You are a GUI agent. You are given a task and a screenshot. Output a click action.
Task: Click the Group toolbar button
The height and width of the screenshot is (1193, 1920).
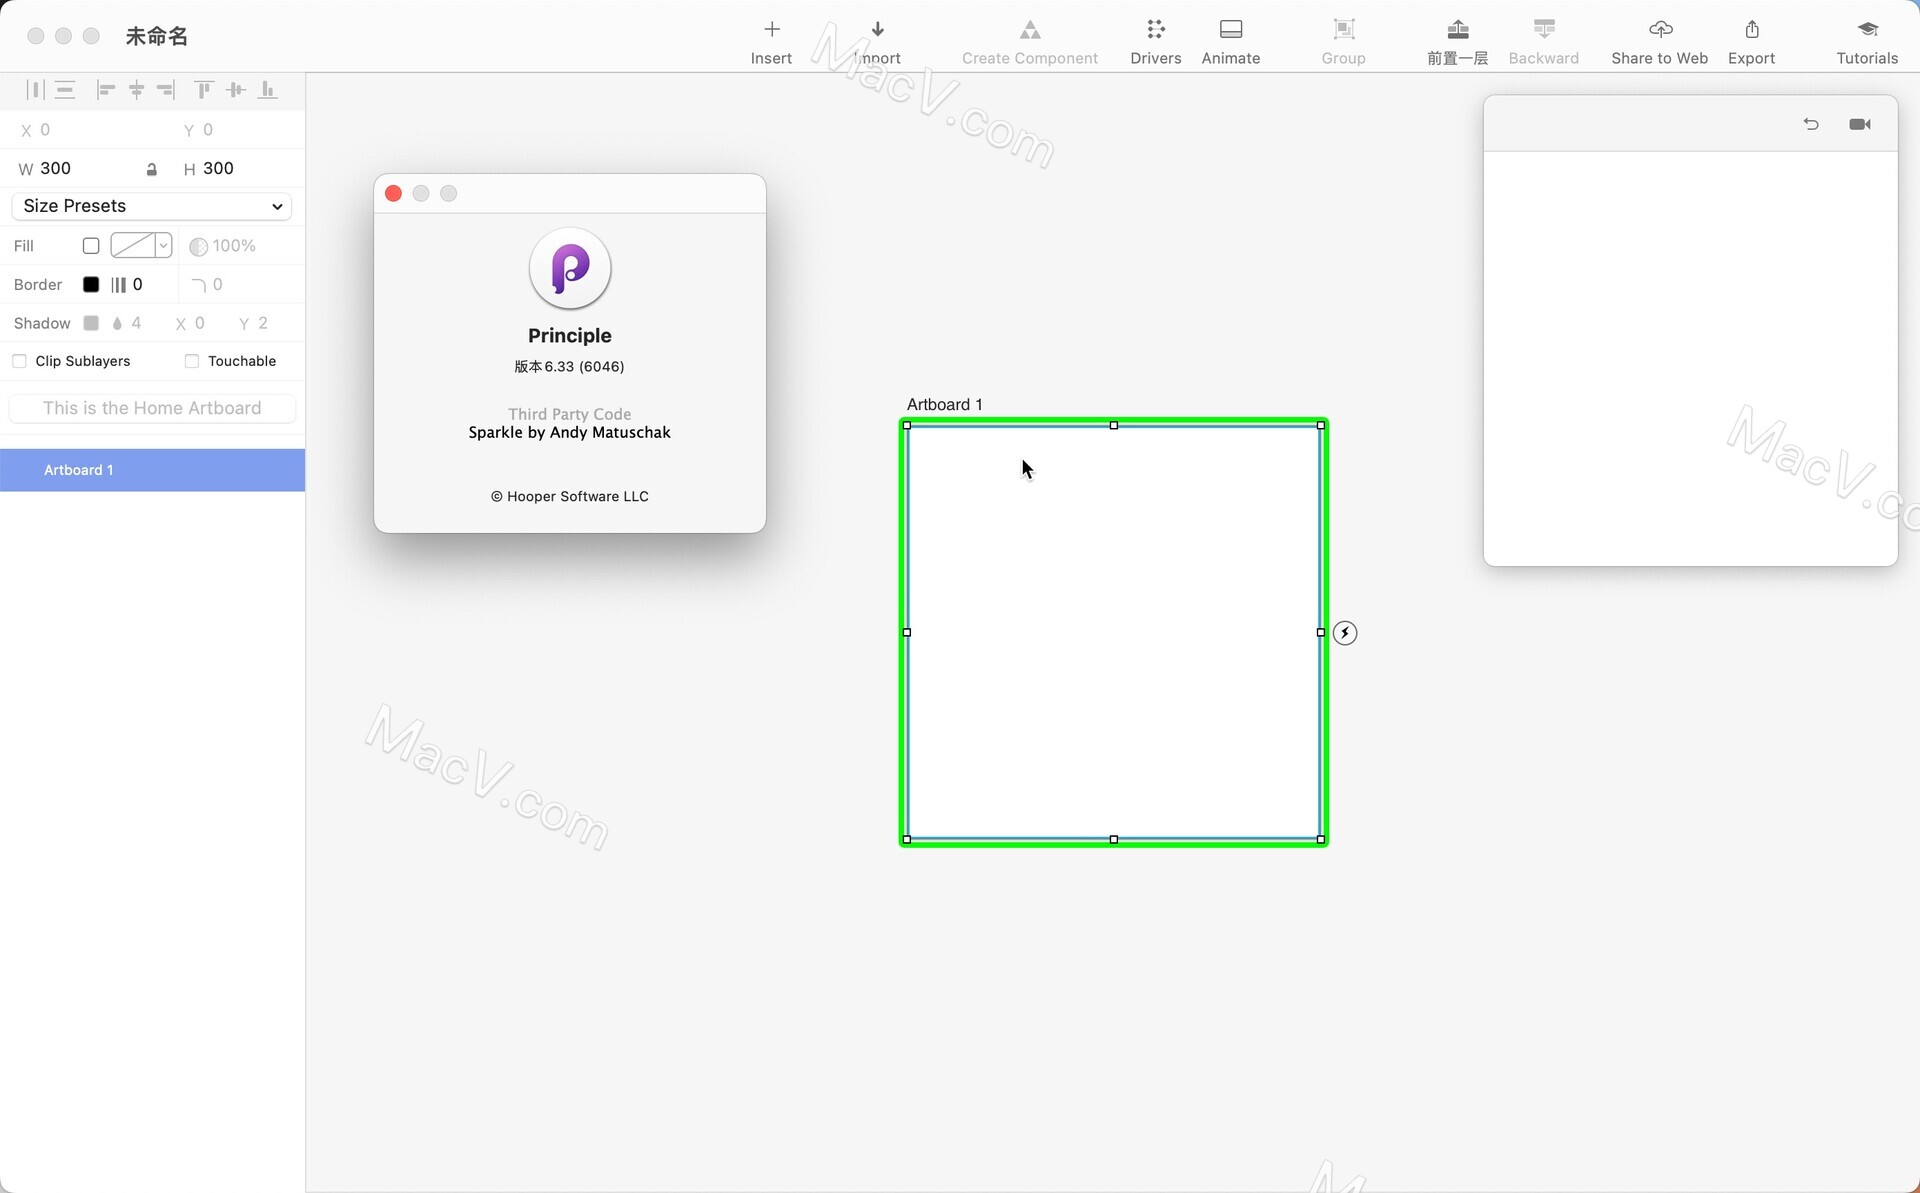[1343, 40]
